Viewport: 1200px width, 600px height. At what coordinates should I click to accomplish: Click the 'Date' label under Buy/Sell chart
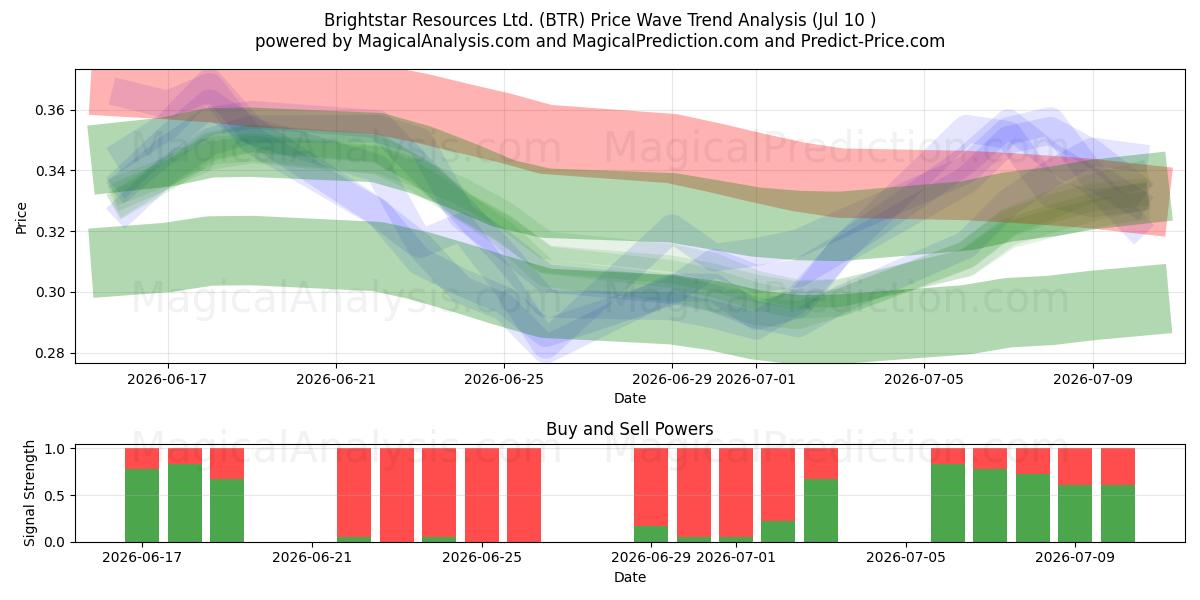tap(630, 577)
